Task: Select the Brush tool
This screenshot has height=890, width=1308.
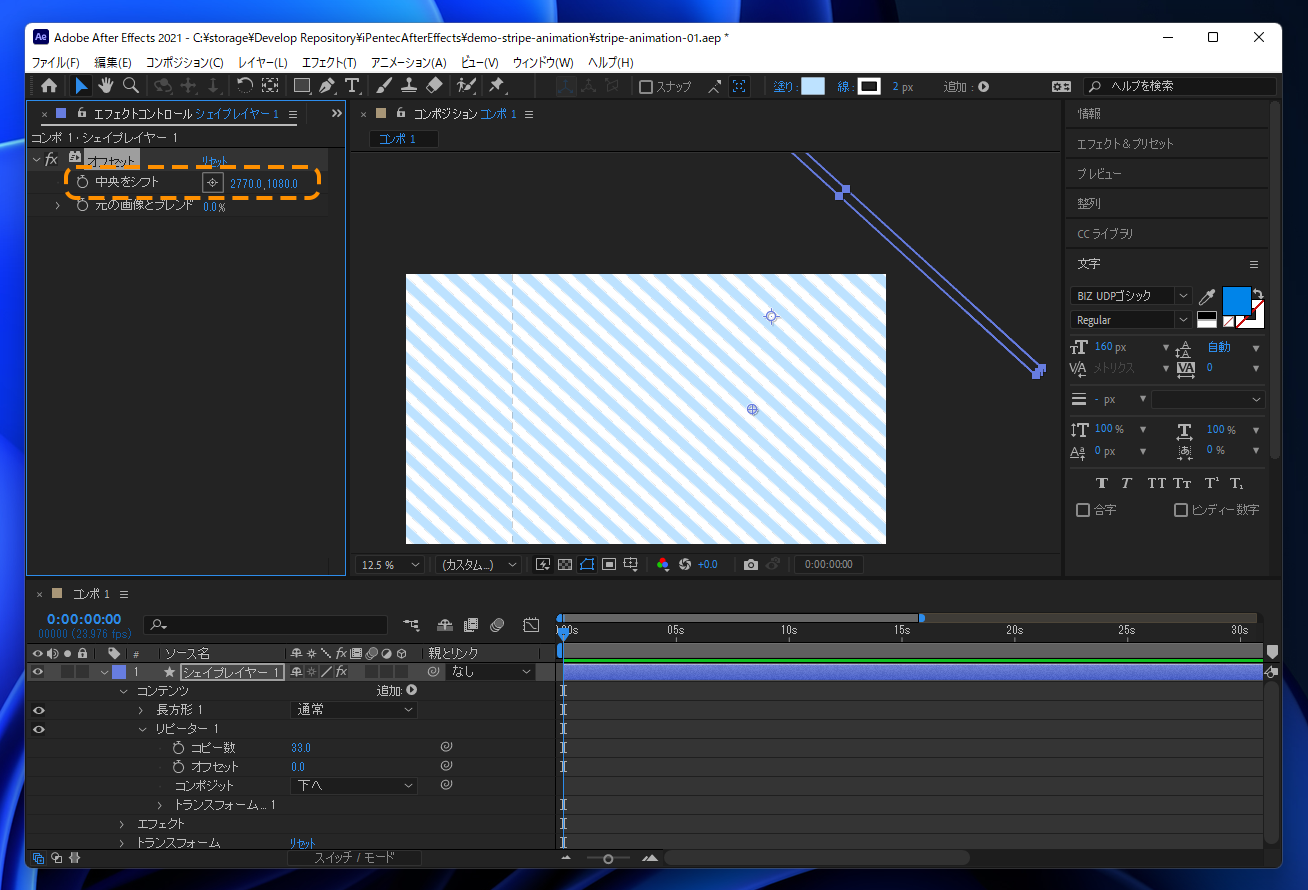Action: [x=384, y=86]
